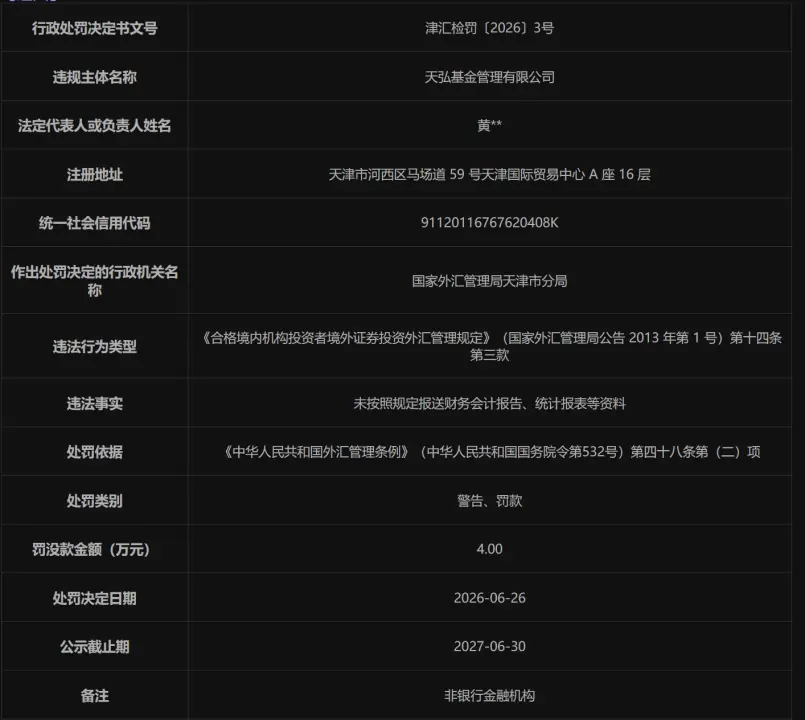Click penalty type 警告、罚款

click(489, 501)
